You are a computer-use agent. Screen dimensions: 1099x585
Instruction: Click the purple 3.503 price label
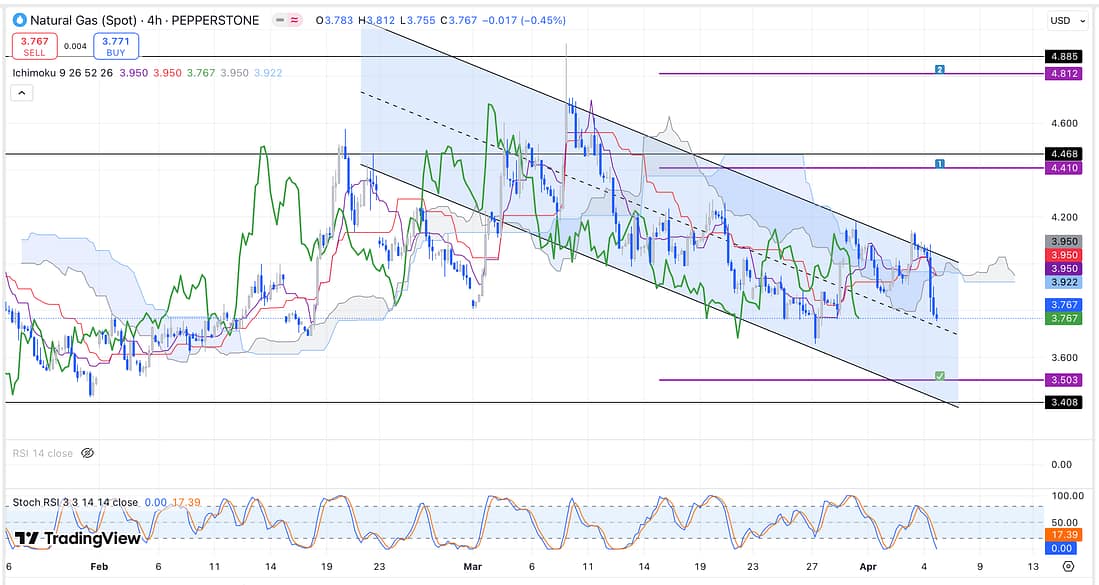pos(1061,380)
